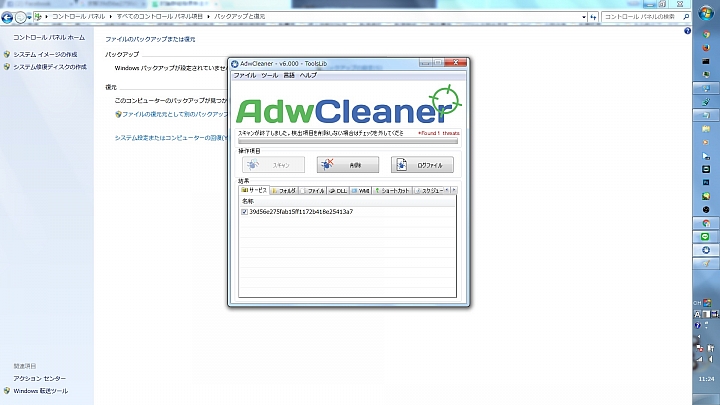Switch to the フォルダ results tab
Viewport: 720px width, 405px height.
click(x=284, y=191)
